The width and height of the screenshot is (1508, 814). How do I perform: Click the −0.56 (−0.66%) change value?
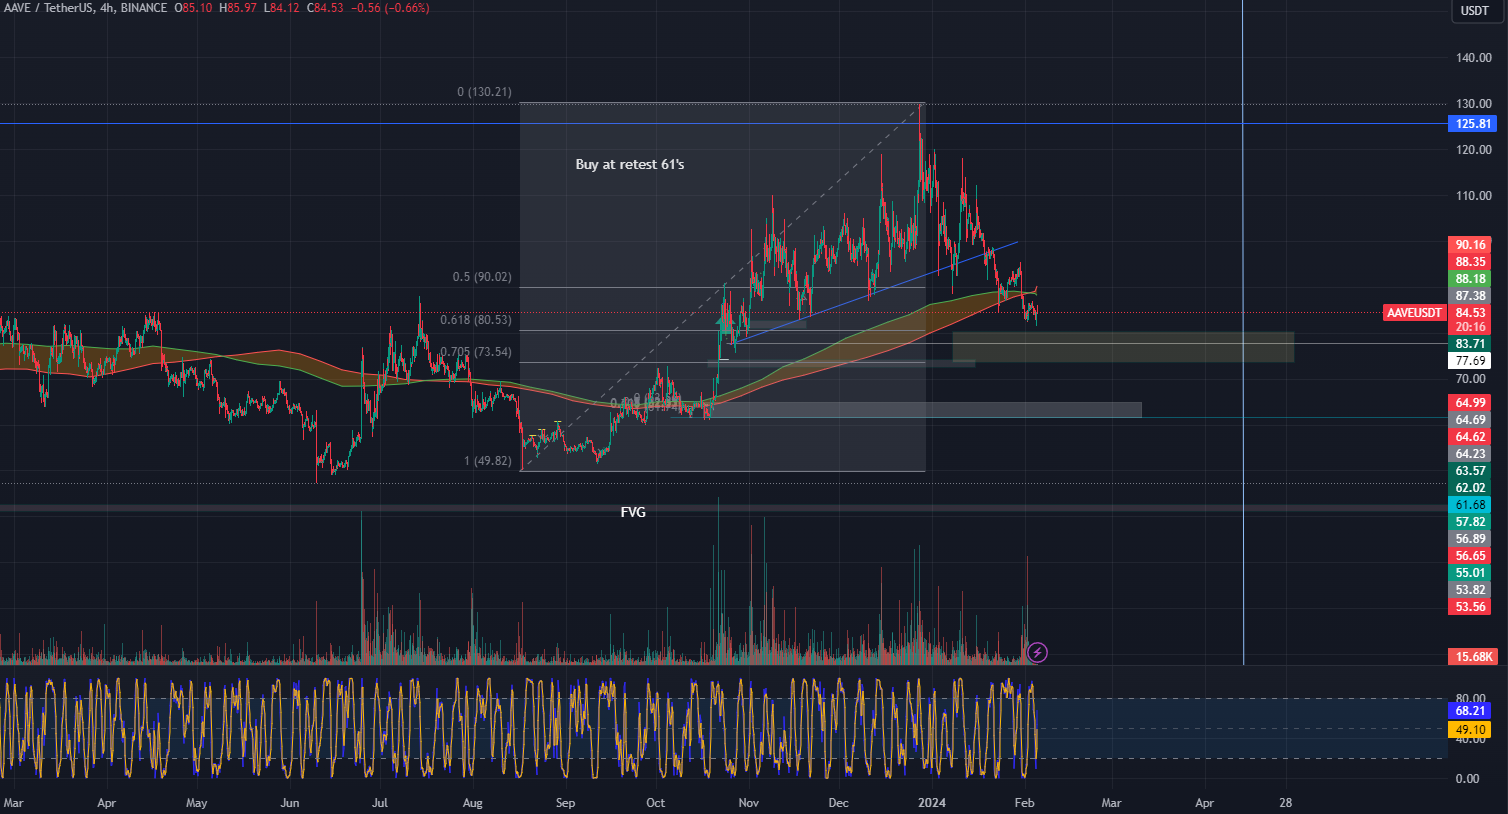[390, 8]
